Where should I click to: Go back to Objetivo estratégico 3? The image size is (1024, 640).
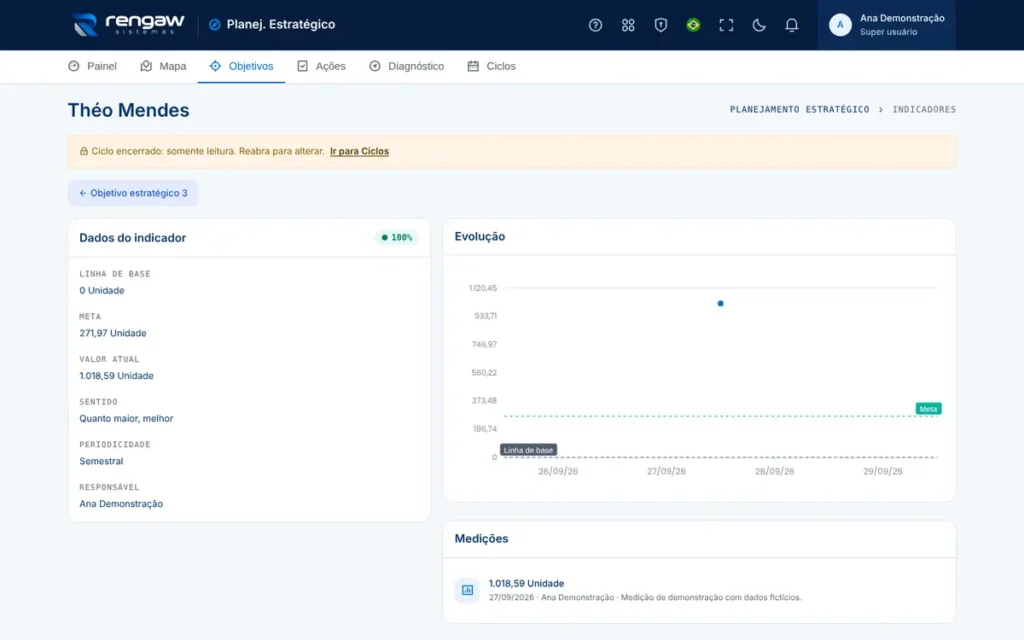(x=133, y=193)
